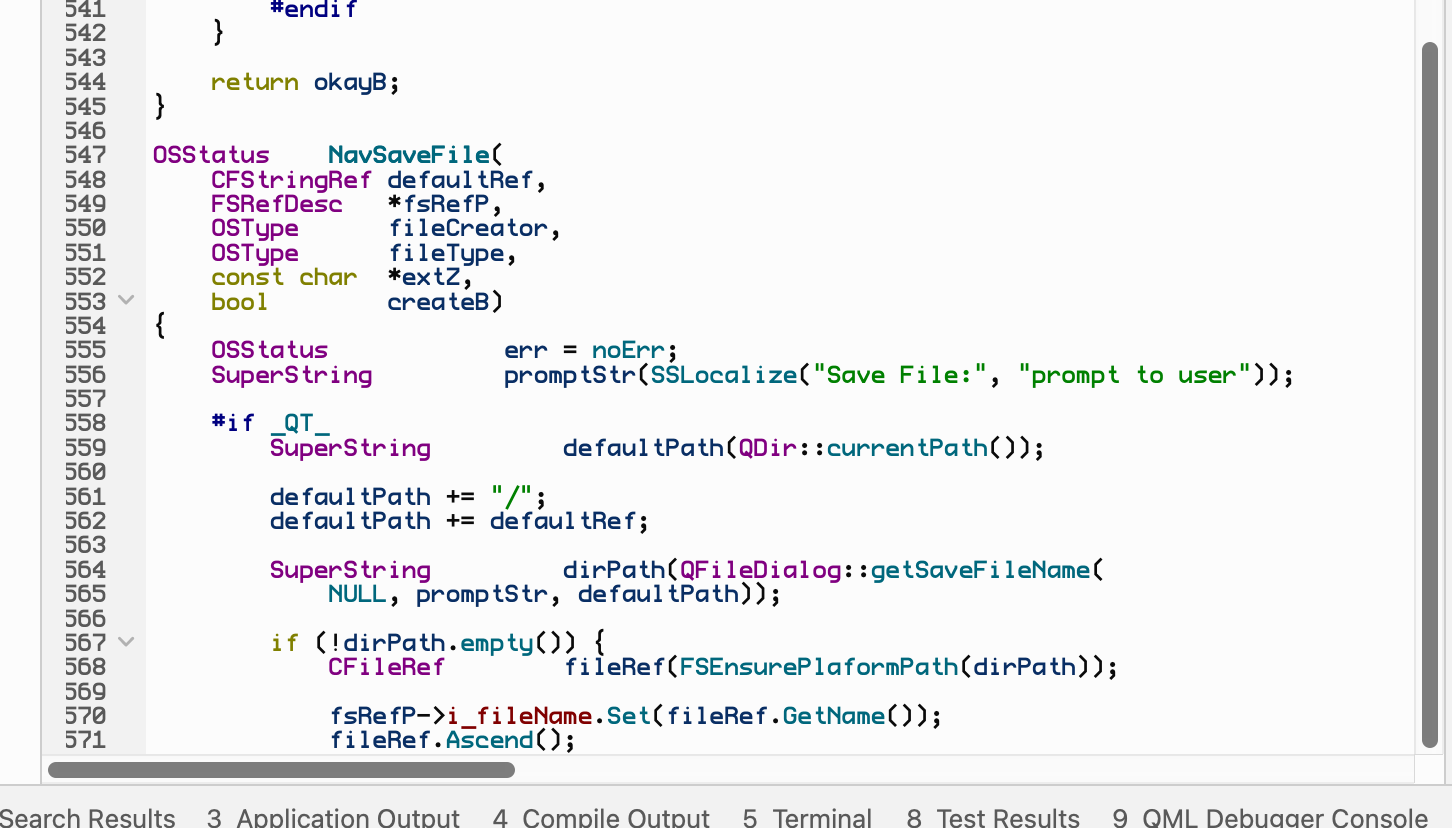This screenshot has width=1452, height=828.
Task: Click the vertical scrollbar thumb
Action: coord(1429,395)
